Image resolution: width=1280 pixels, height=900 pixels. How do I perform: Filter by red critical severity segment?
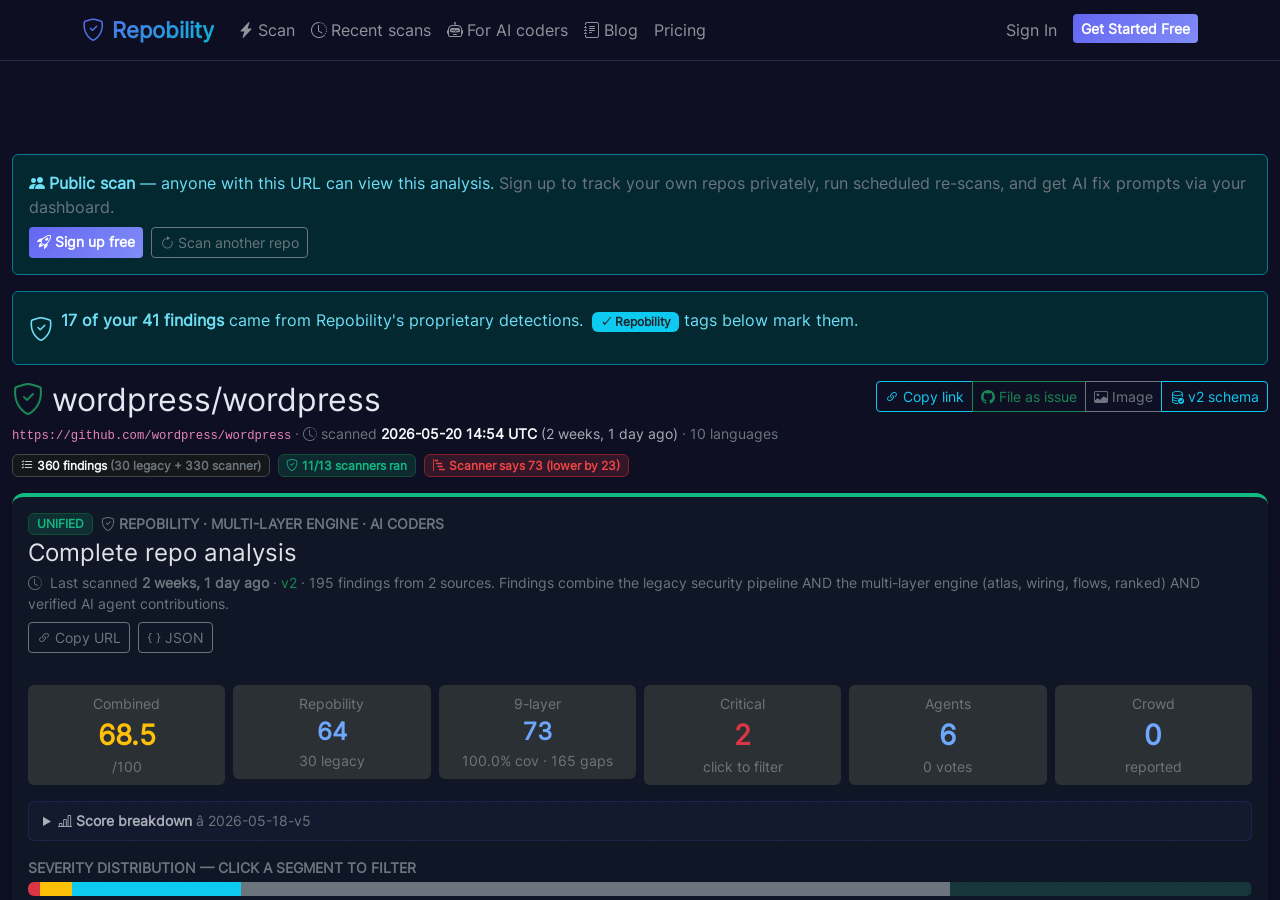(x=34, y=889)
